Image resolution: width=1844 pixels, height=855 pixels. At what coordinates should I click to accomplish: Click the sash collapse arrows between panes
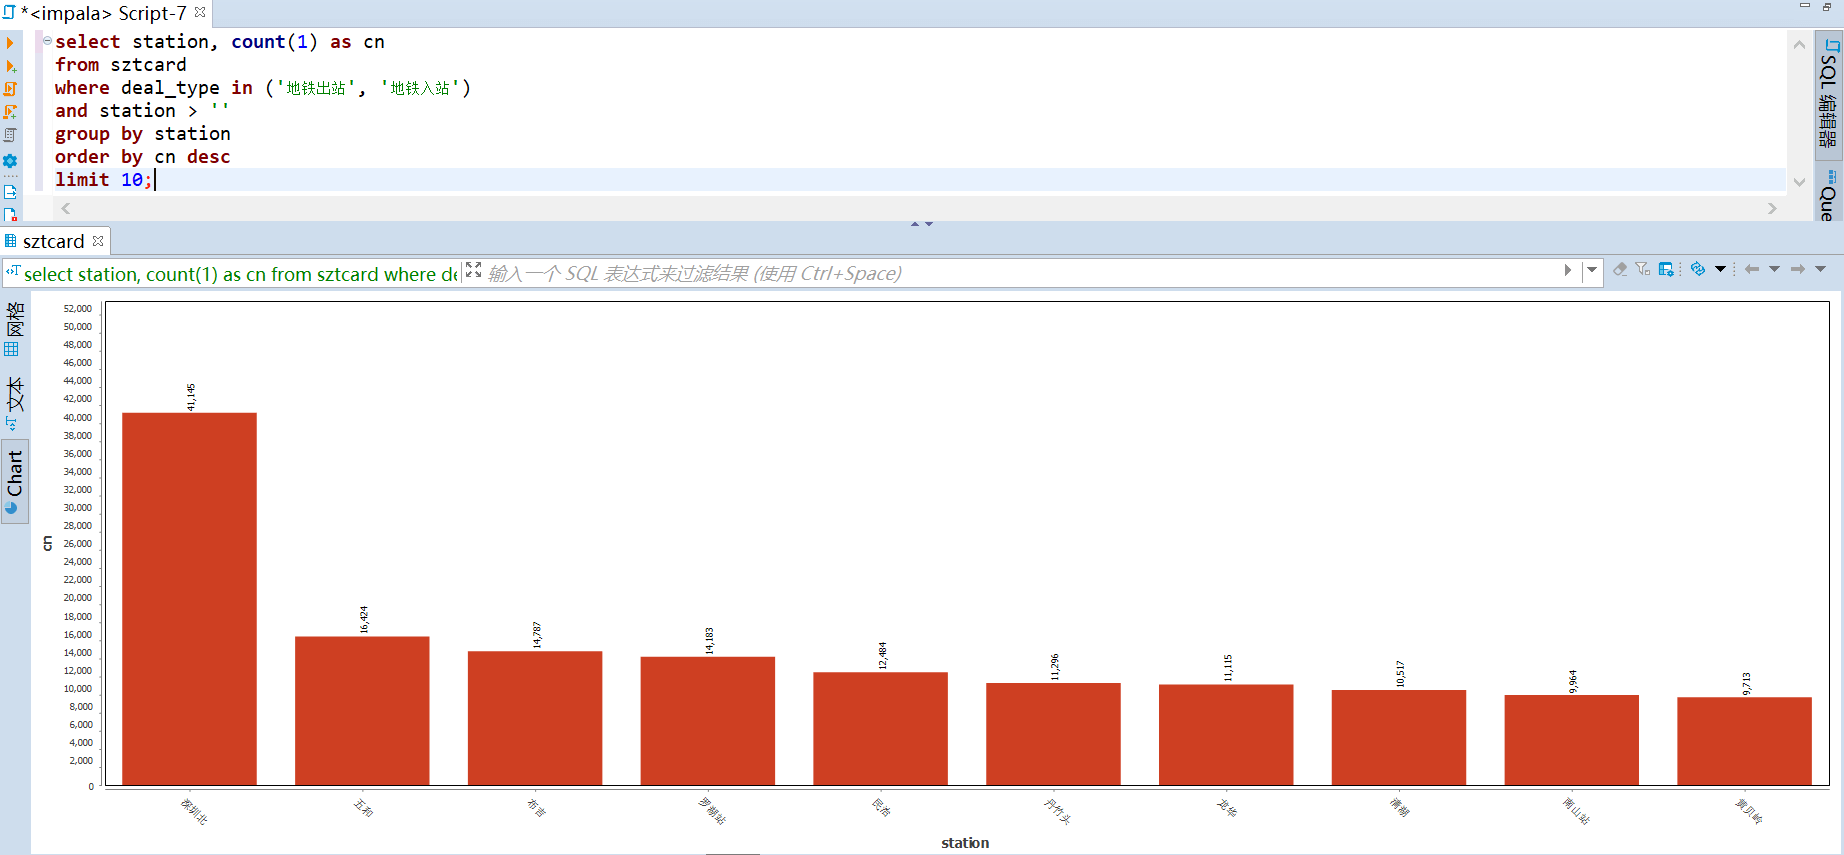922,224
